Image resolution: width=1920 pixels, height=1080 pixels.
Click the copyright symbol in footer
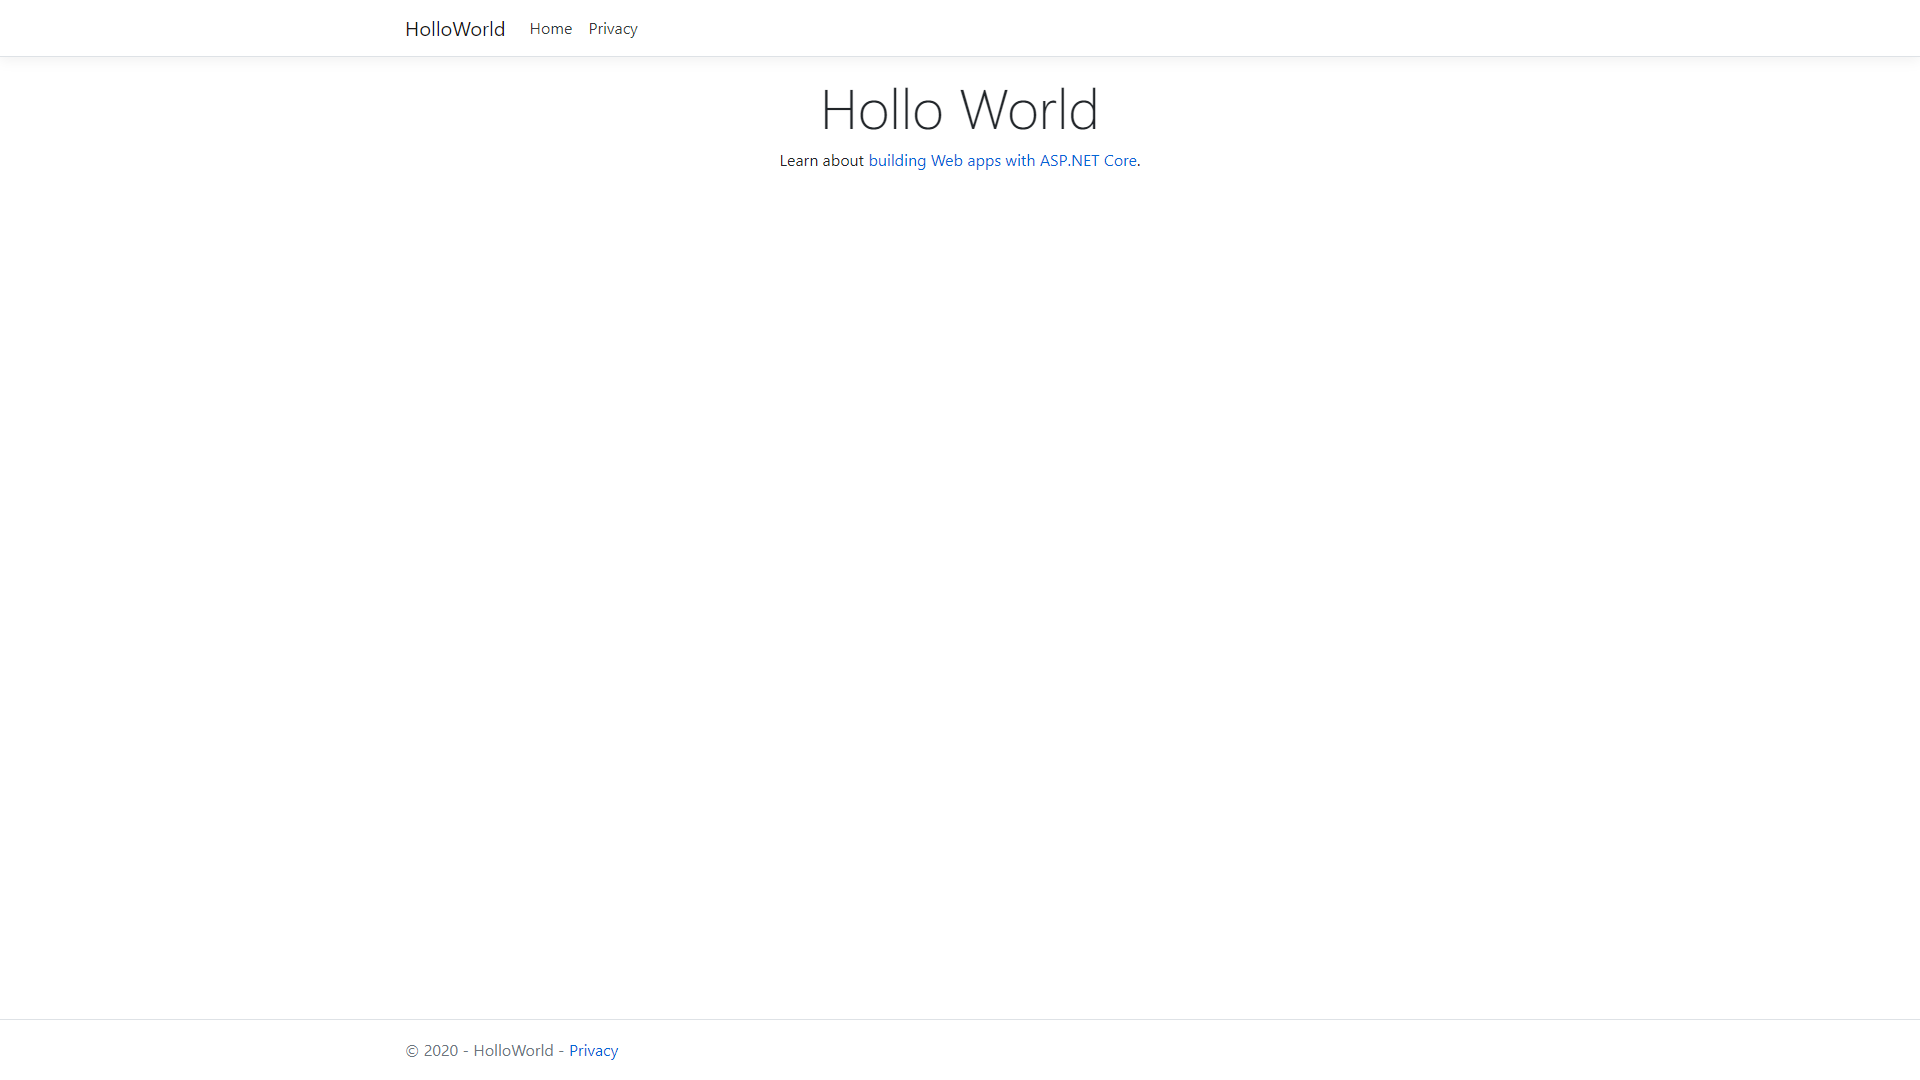click(x=412, y=1051)
